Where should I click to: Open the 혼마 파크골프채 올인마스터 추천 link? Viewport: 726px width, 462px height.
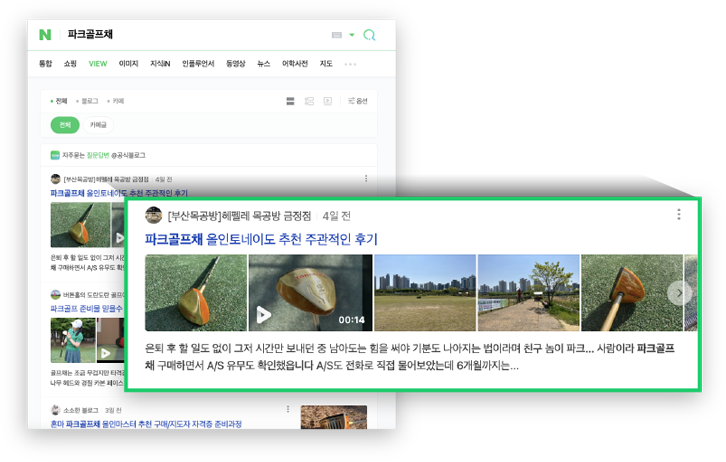146,424
